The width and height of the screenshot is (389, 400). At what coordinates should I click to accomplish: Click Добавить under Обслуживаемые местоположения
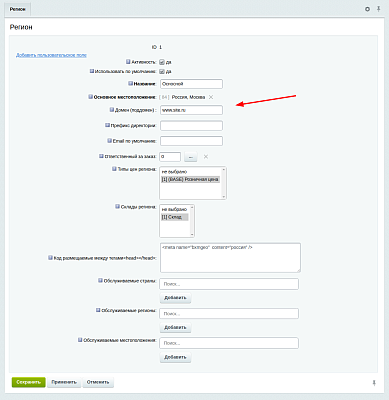[175, 357]
